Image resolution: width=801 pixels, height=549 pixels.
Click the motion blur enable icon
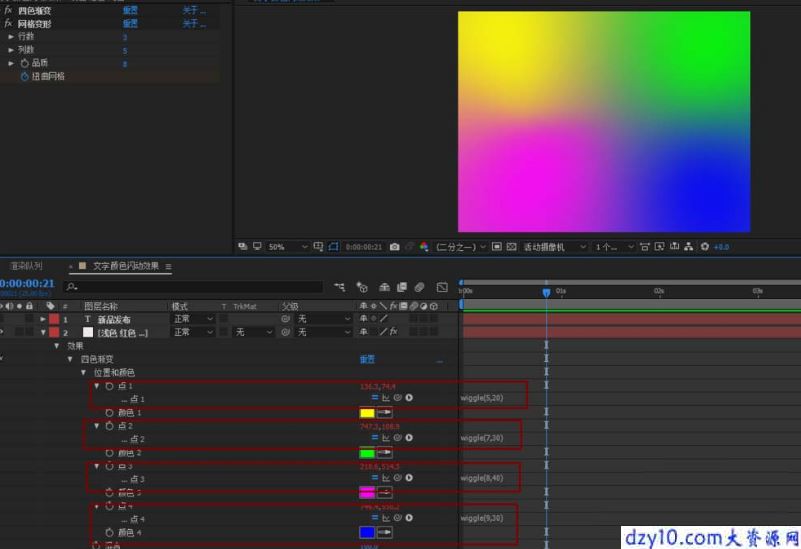419,287
